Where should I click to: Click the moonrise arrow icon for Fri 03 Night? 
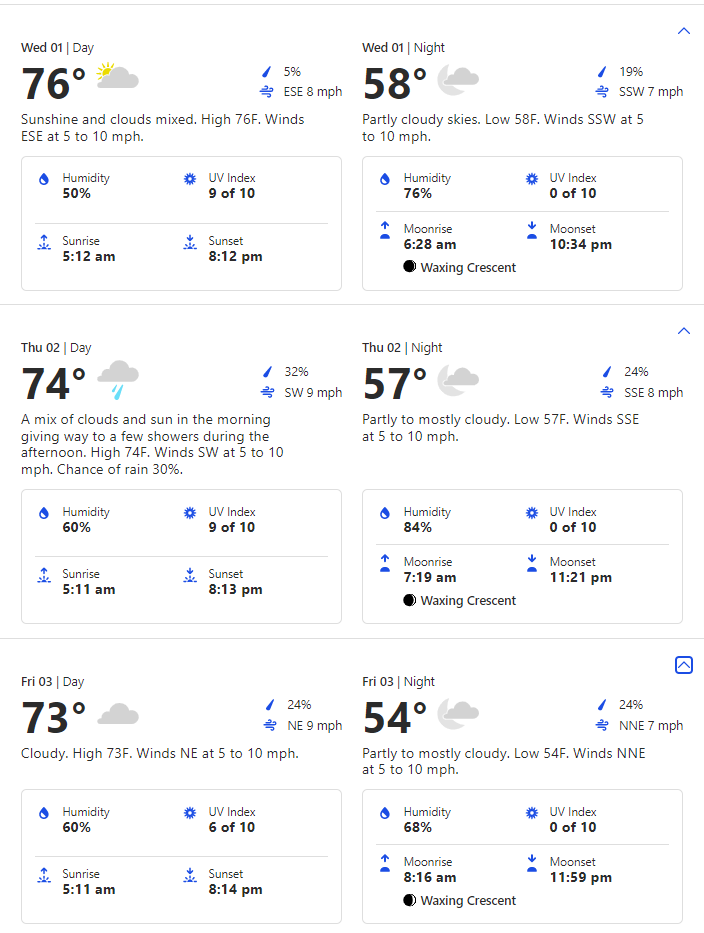point(385,863)
